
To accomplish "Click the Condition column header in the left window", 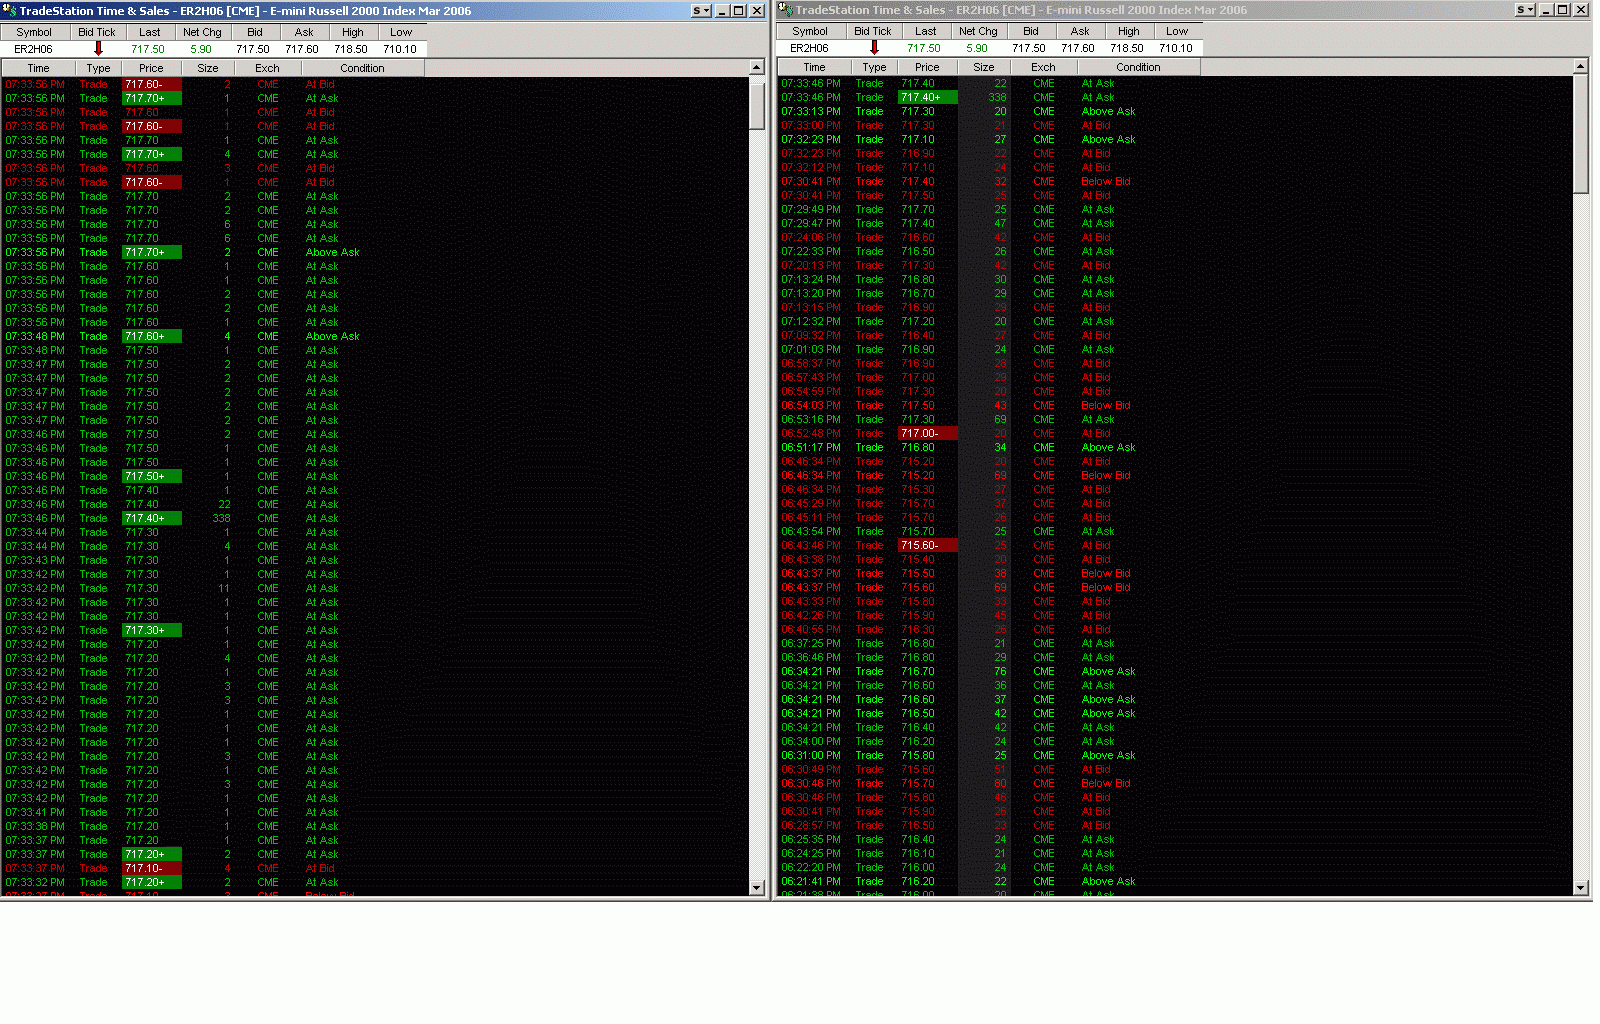I will [x=362, y=68].
